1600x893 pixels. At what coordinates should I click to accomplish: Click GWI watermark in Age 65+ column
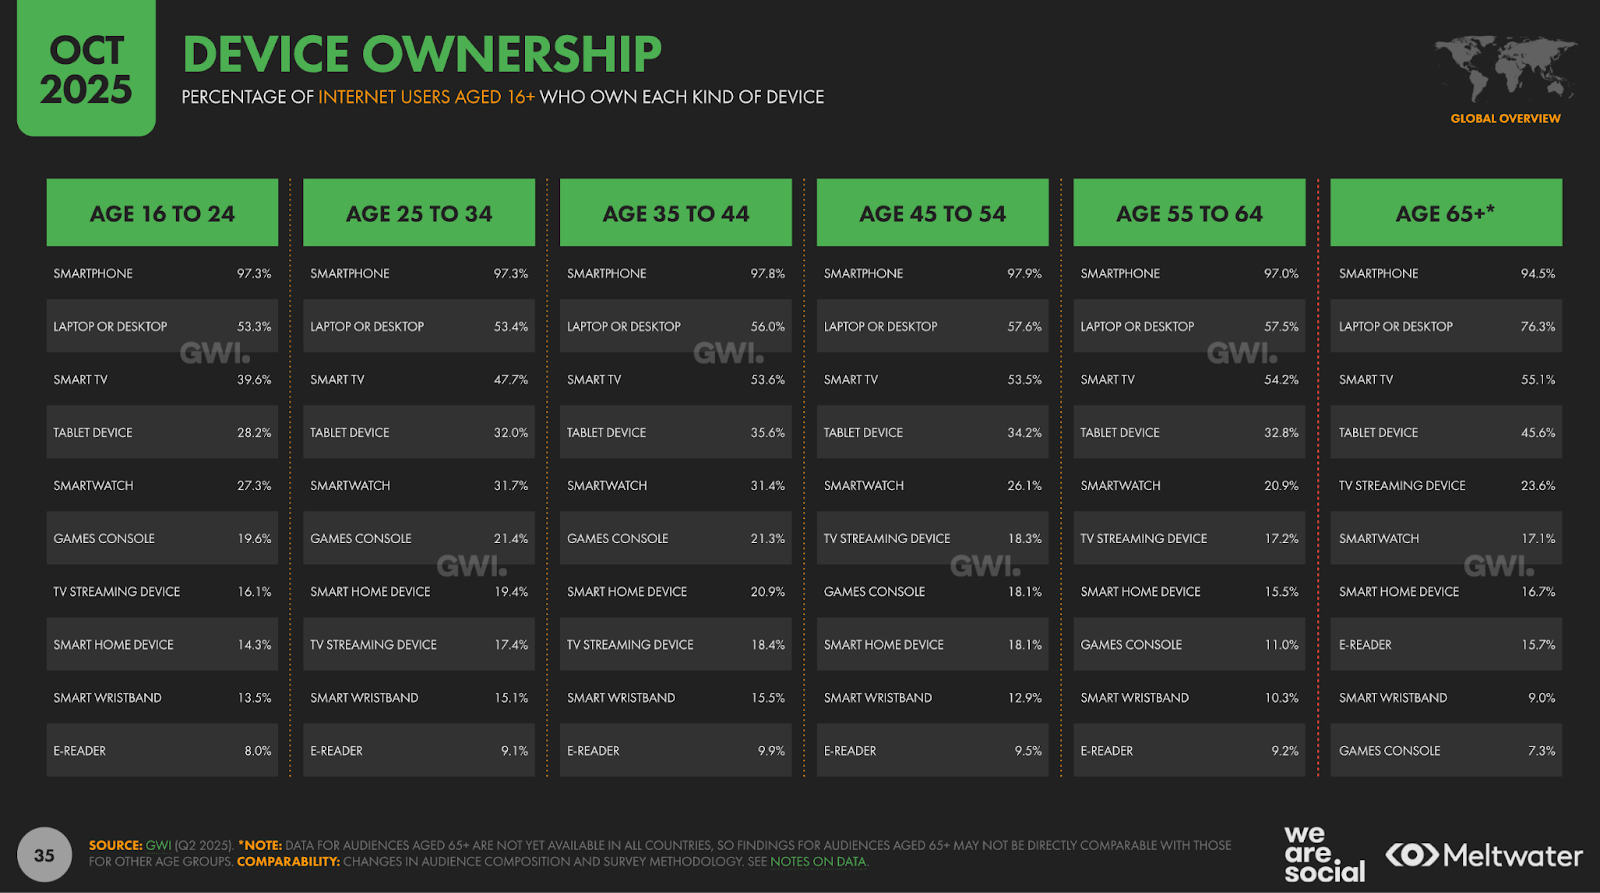1498,567
